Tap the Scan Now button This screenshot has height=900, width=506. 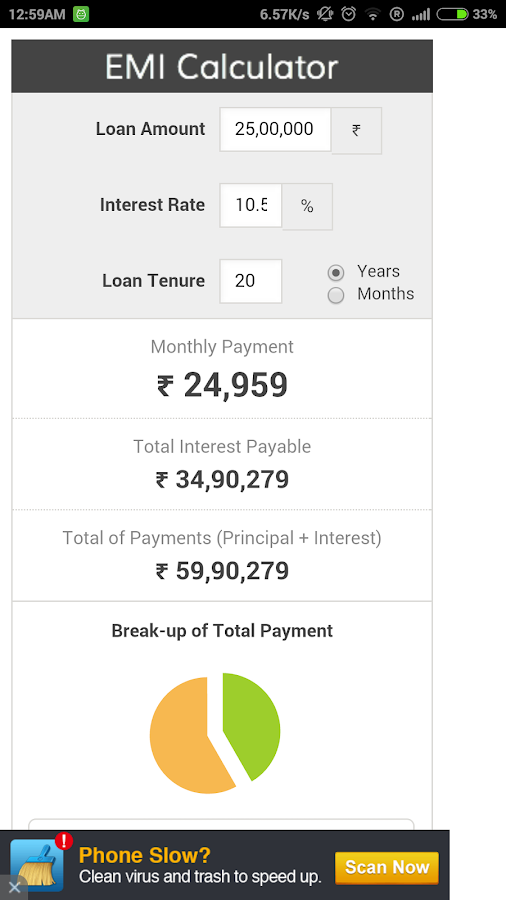387,867
